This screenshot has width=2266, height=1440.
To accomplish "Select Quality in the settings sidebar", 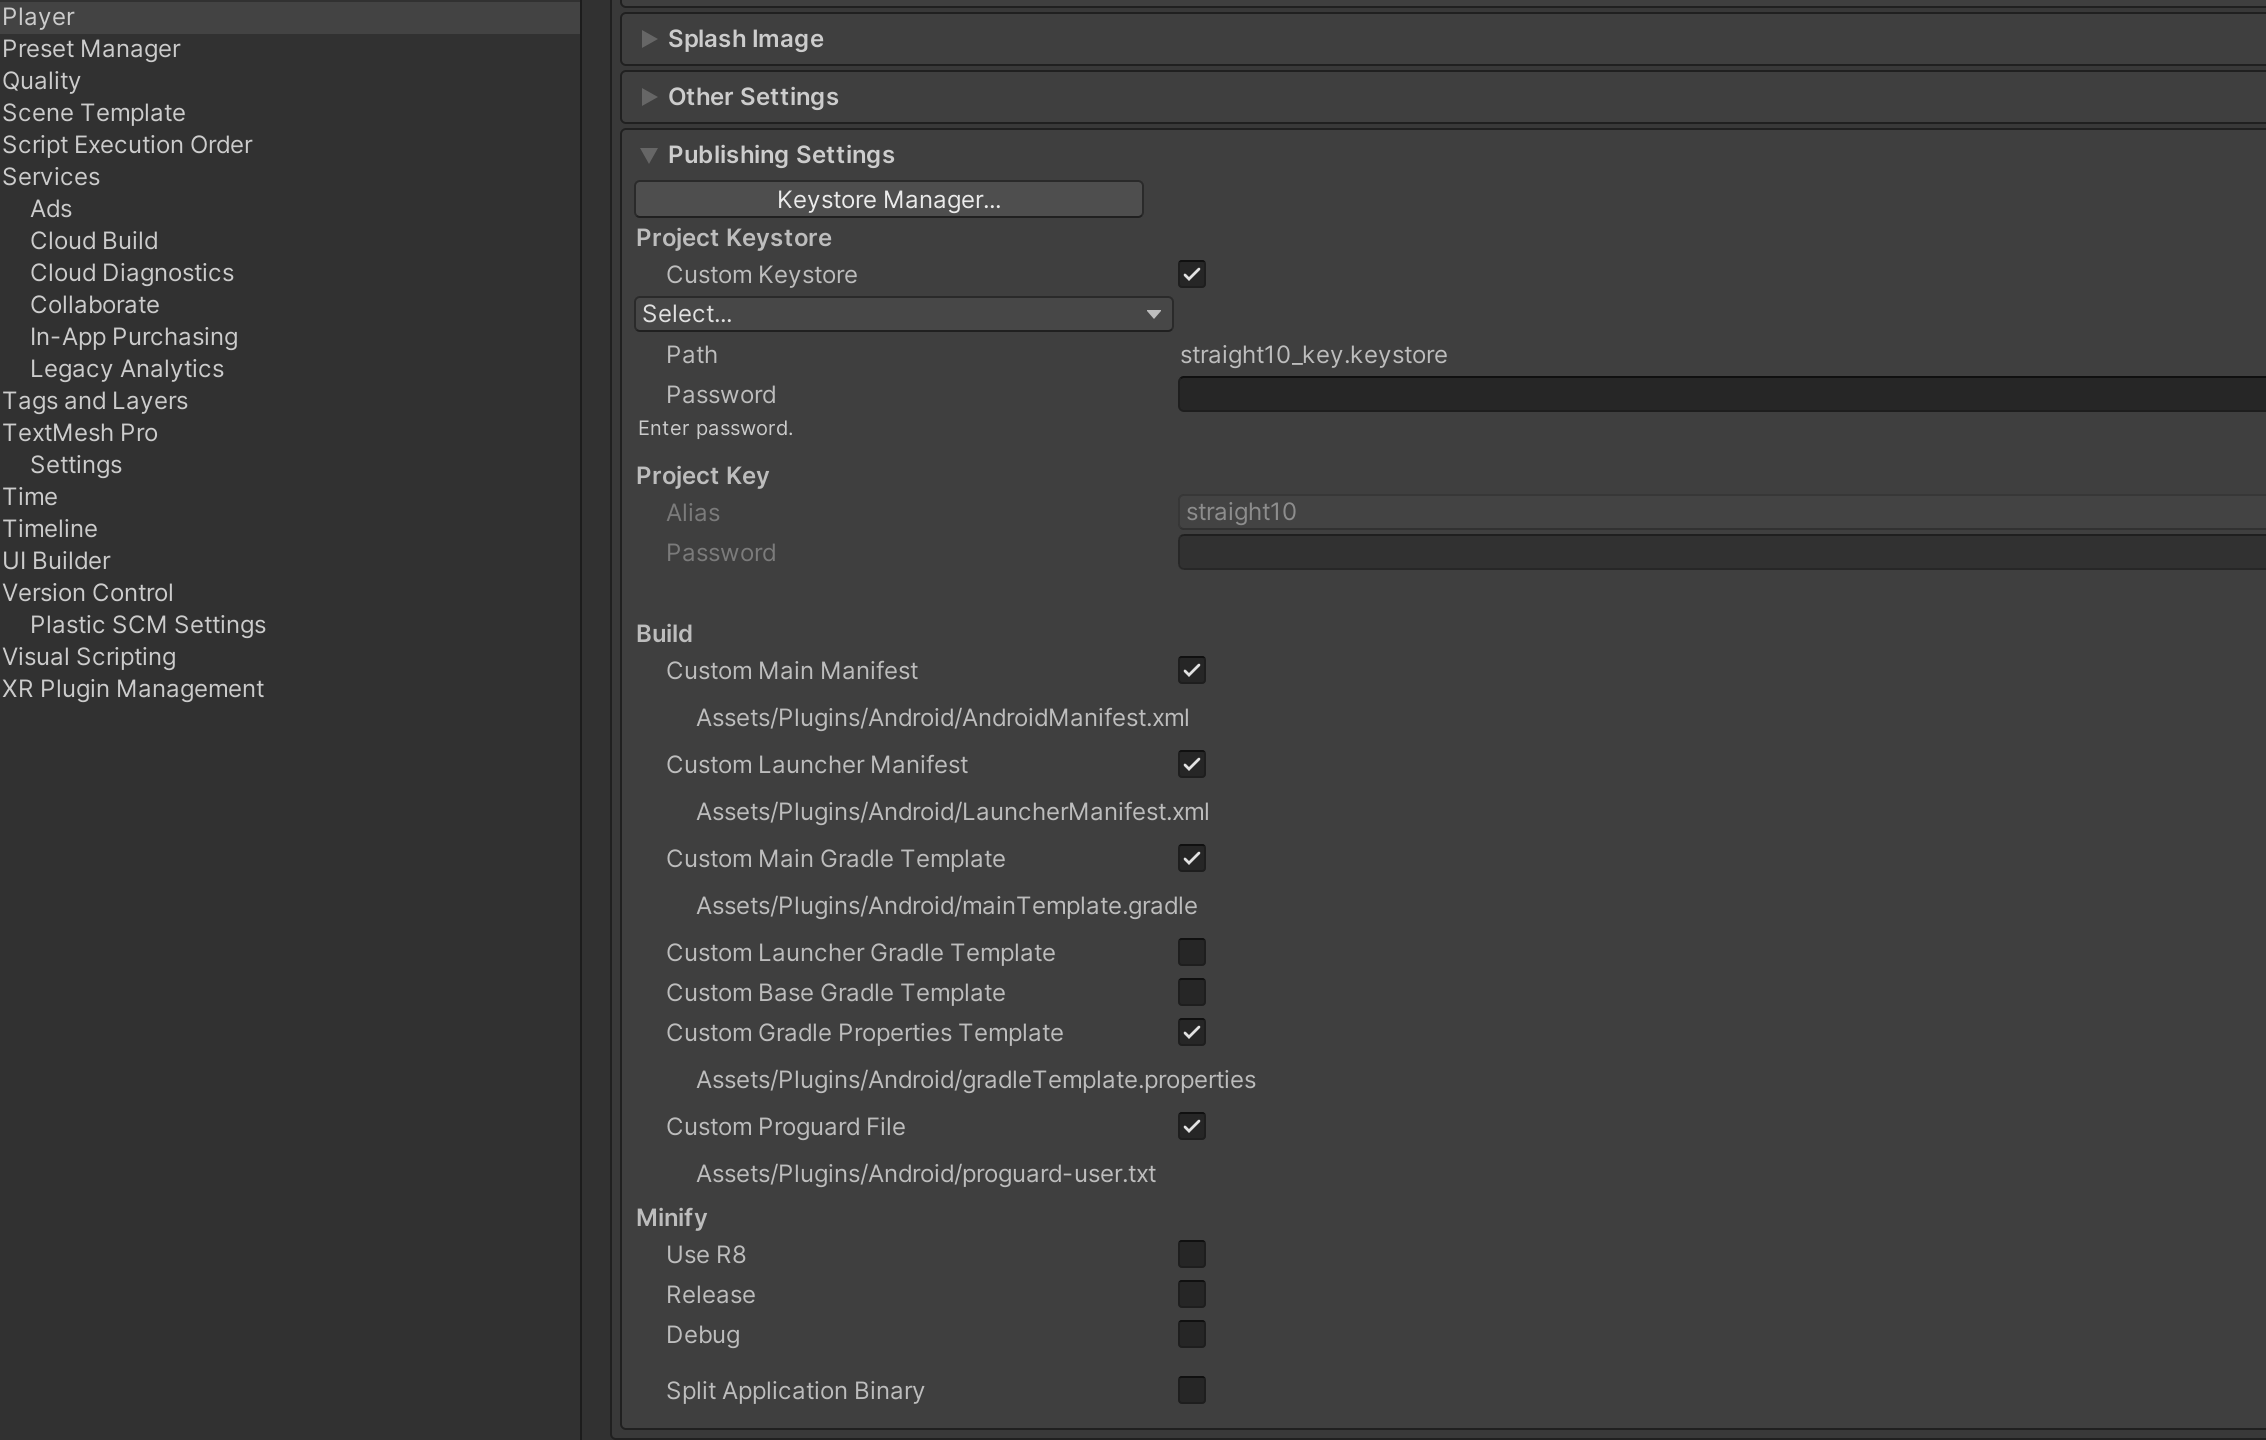I will 41,81.
